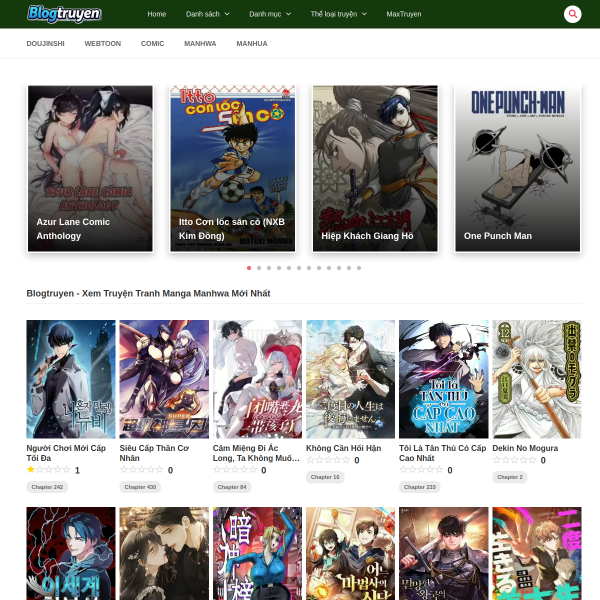Click the star rating of Người Chơi Mới Cấp Tối Đa

pos(49,470)
